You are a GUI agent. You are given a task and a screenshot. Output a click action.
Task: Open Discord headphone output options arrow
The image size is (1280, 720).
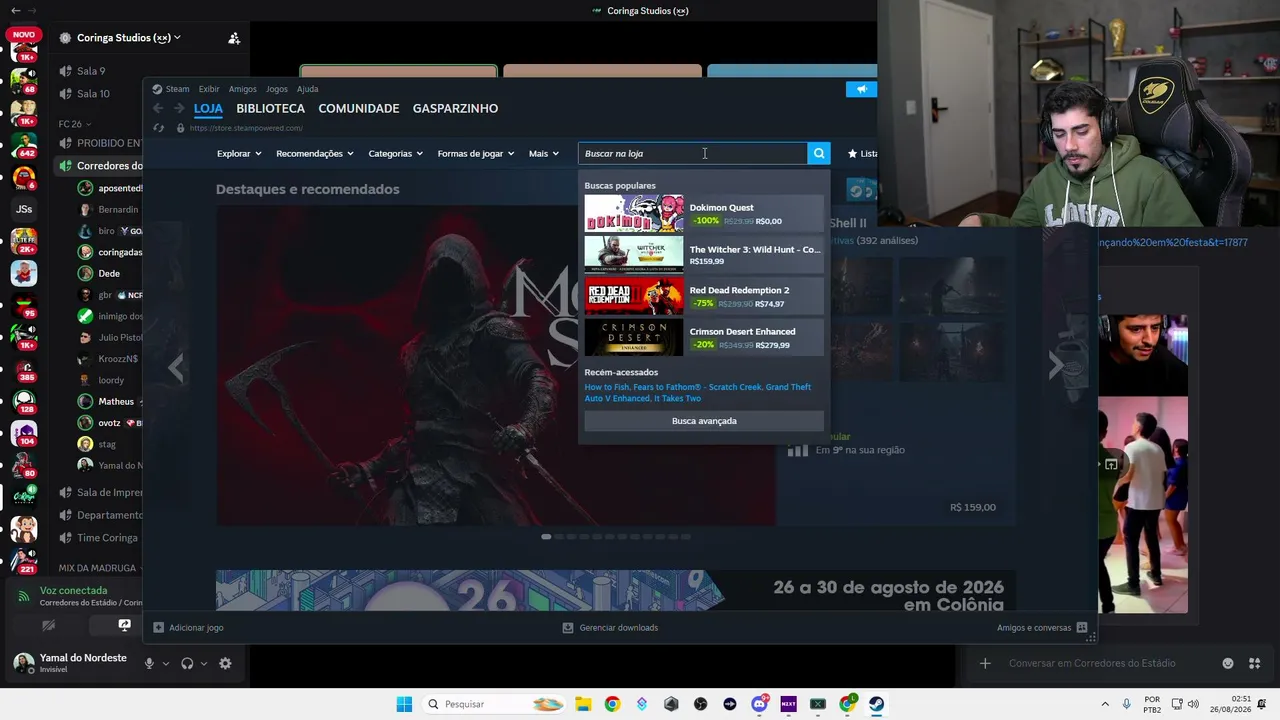pyautogui.click(x=204, y=663)
